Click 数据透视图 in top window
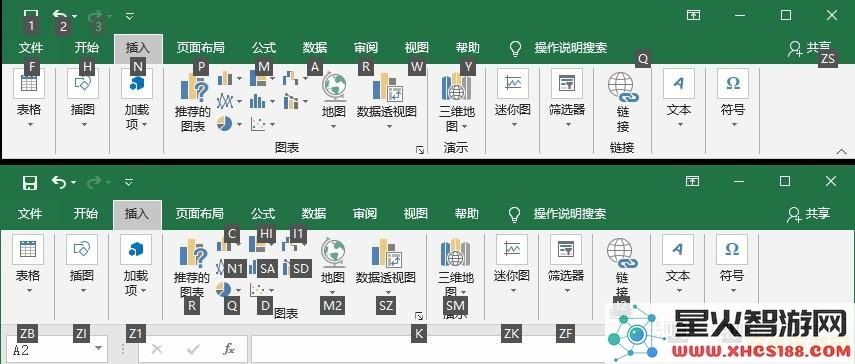The image size is (855, 364). [x=387, y=101]
